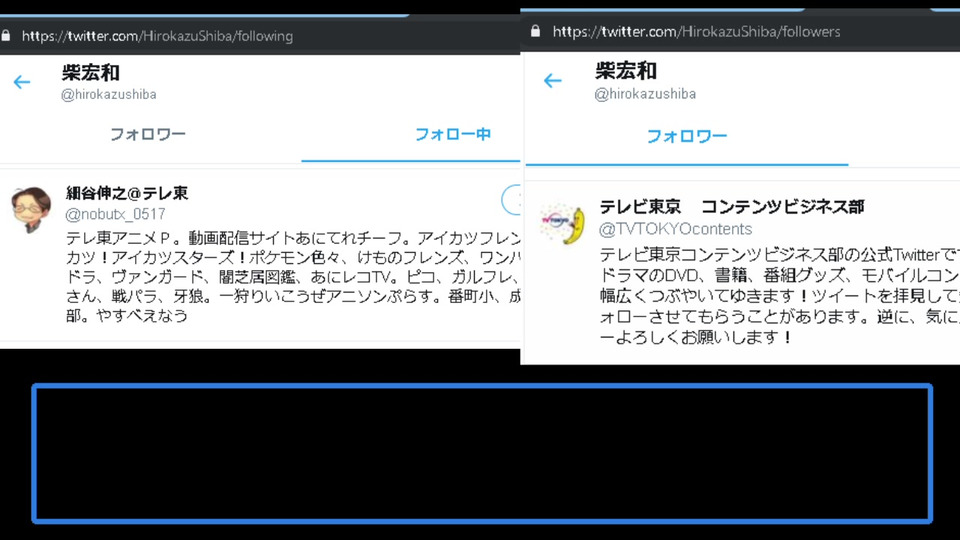Select フォロワー tab in the followers window

coord(687,136)
